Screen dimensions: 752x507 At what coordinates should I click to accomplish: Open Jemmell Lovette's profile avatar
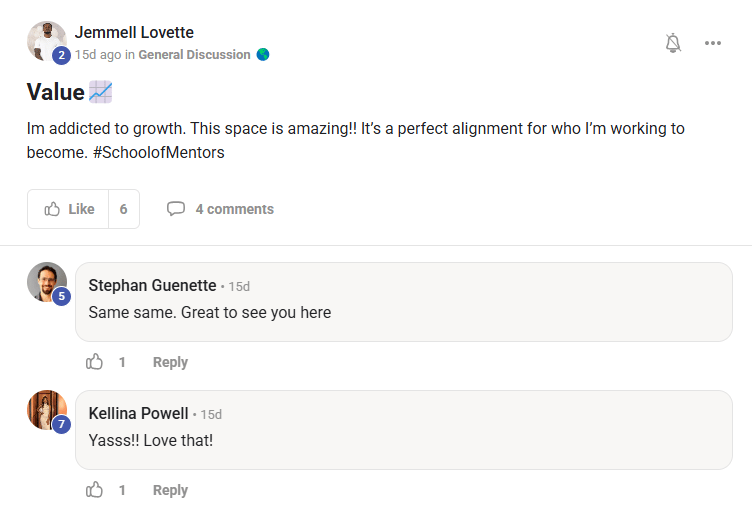44,40
